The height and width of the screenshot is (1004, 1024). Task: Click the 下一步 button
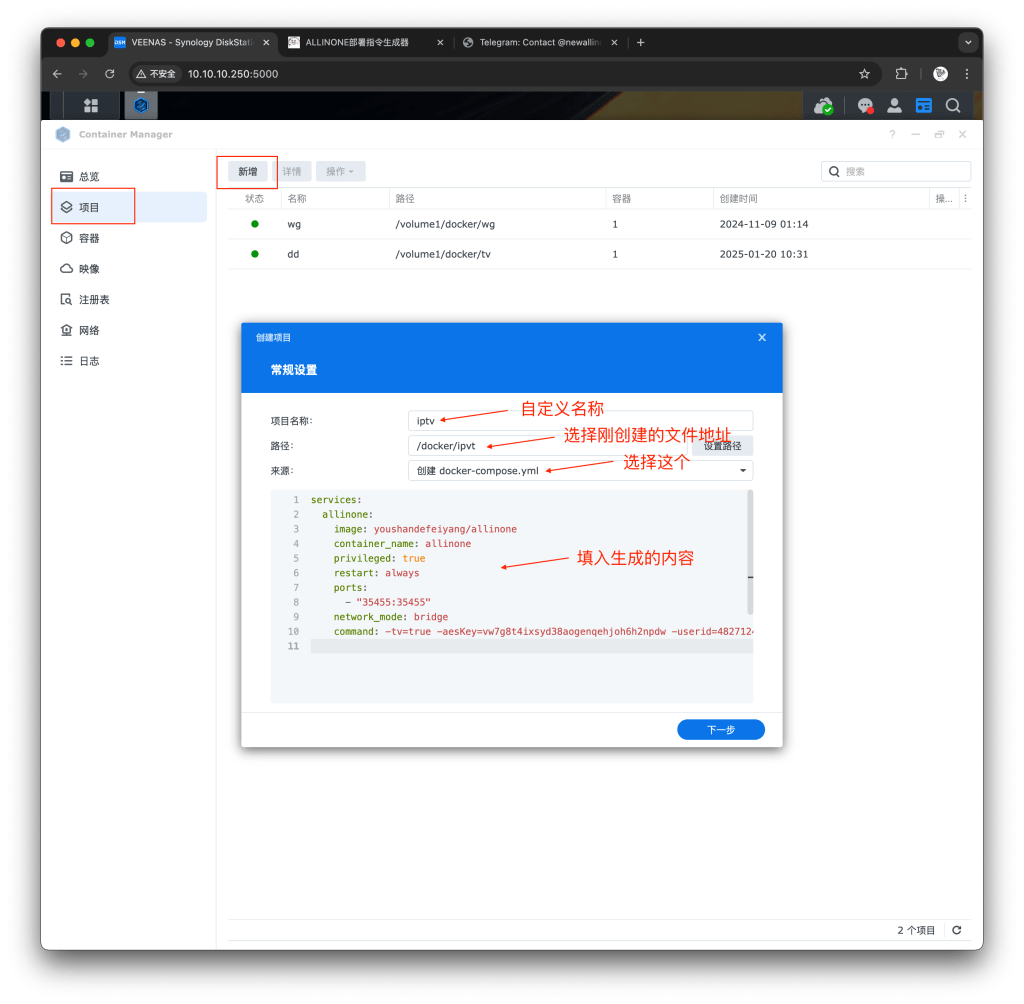point(720,730)
